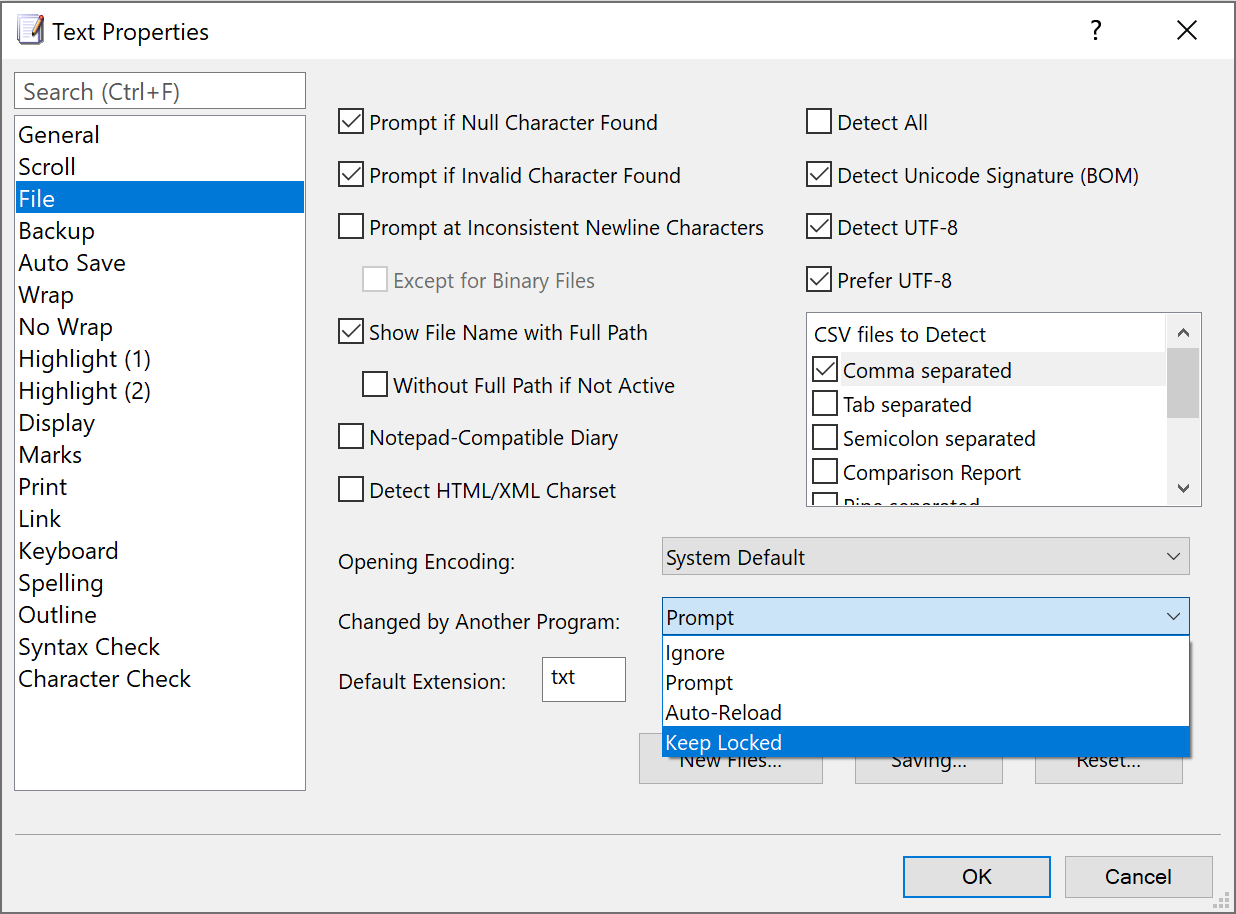Choose Keep Locked from the dropdown list

click(x=926, y=742)
